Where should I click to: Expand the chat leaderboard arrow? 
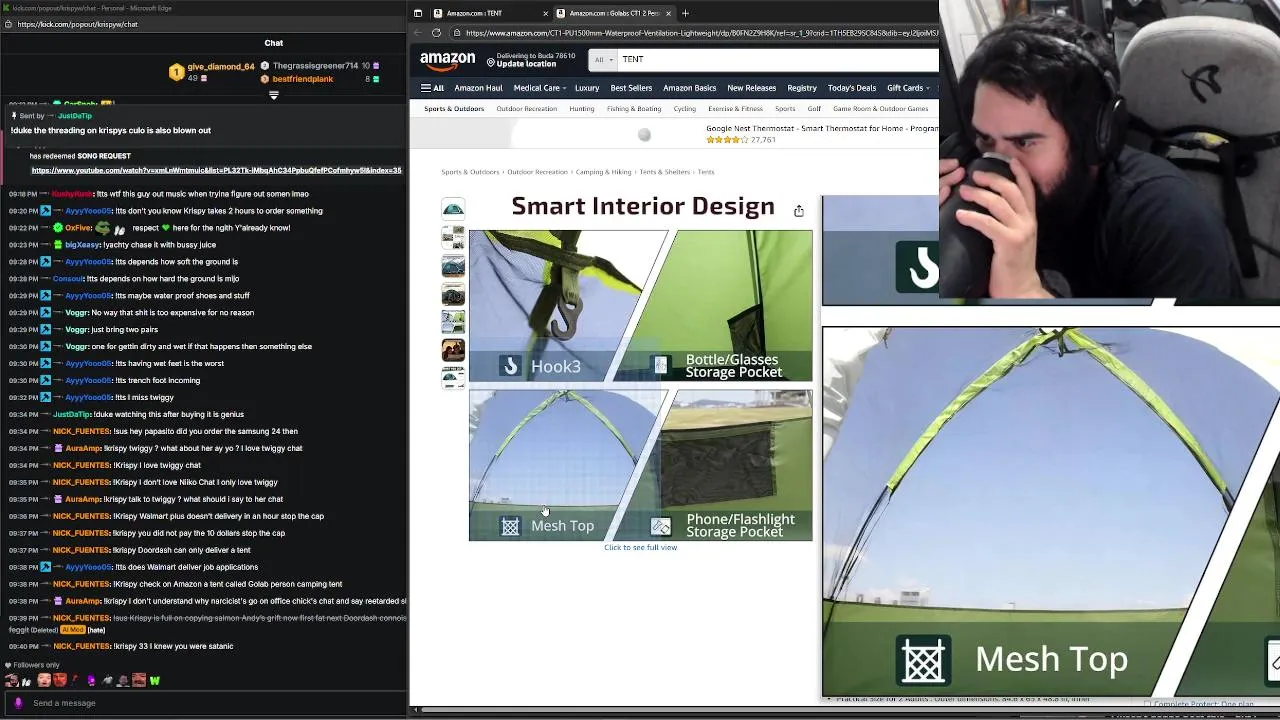coord(273,96)
